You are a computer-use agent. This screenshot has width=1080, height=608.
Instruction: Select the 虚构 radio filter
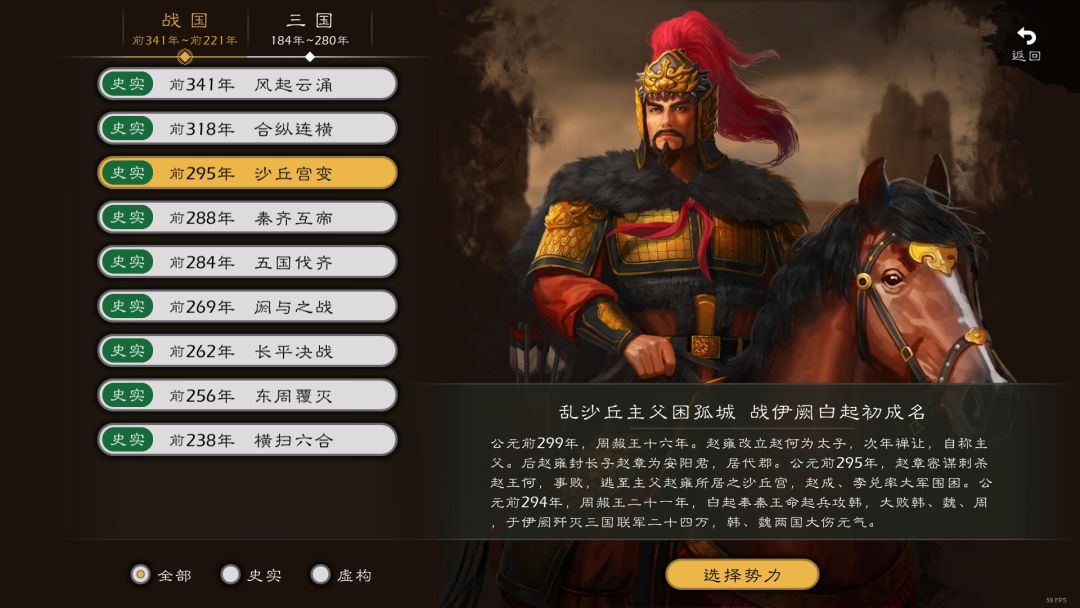(320, 574)
